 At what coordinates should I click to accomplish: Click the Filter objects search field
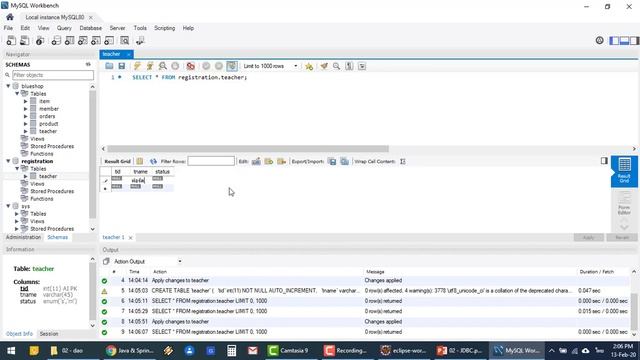[x=53, y=75]
